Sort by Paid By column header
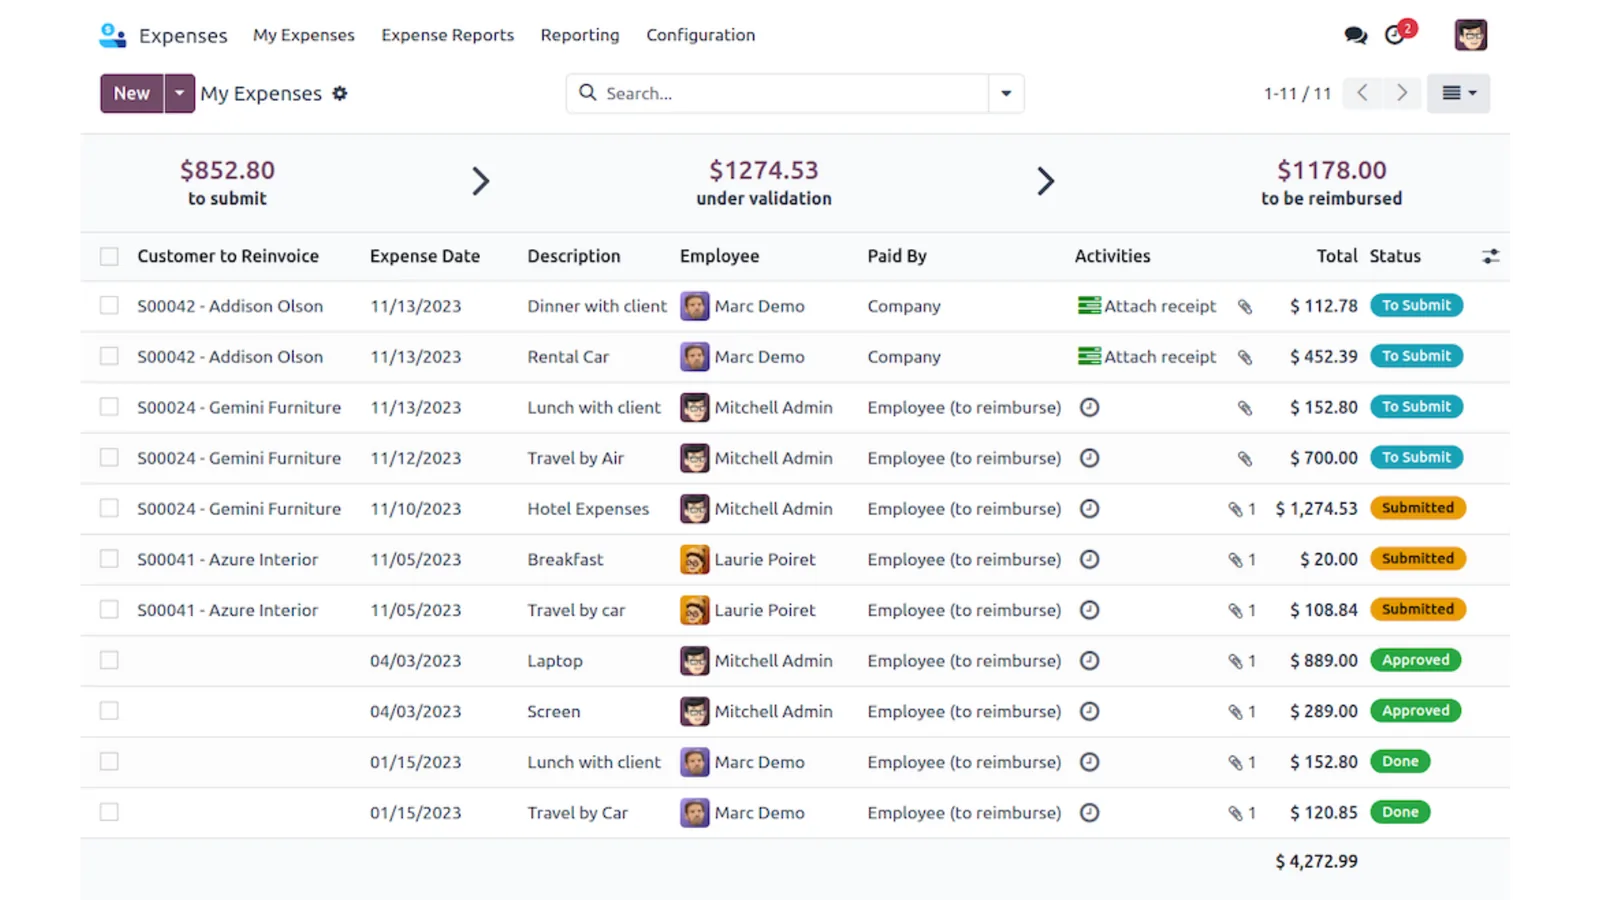Viewport: 1600px width, 900px height. (x=897, y=256)
